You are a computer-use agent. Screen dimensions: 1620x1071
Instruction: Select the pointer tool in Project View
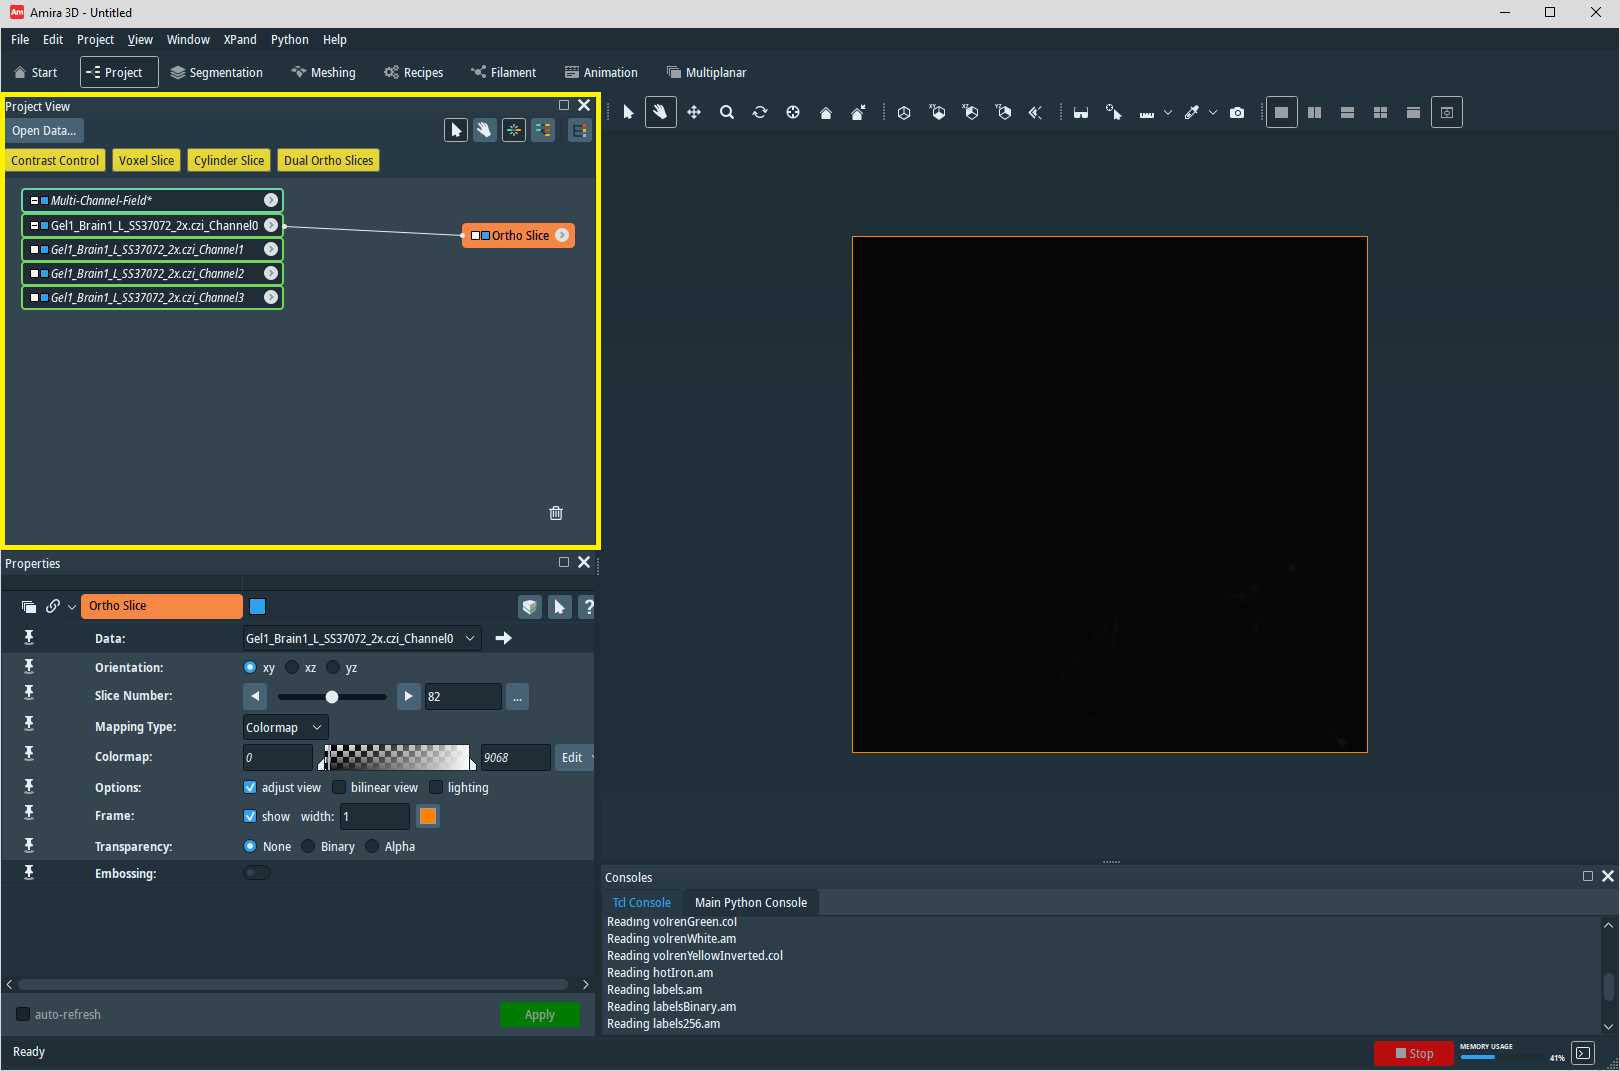coord(456,130)
